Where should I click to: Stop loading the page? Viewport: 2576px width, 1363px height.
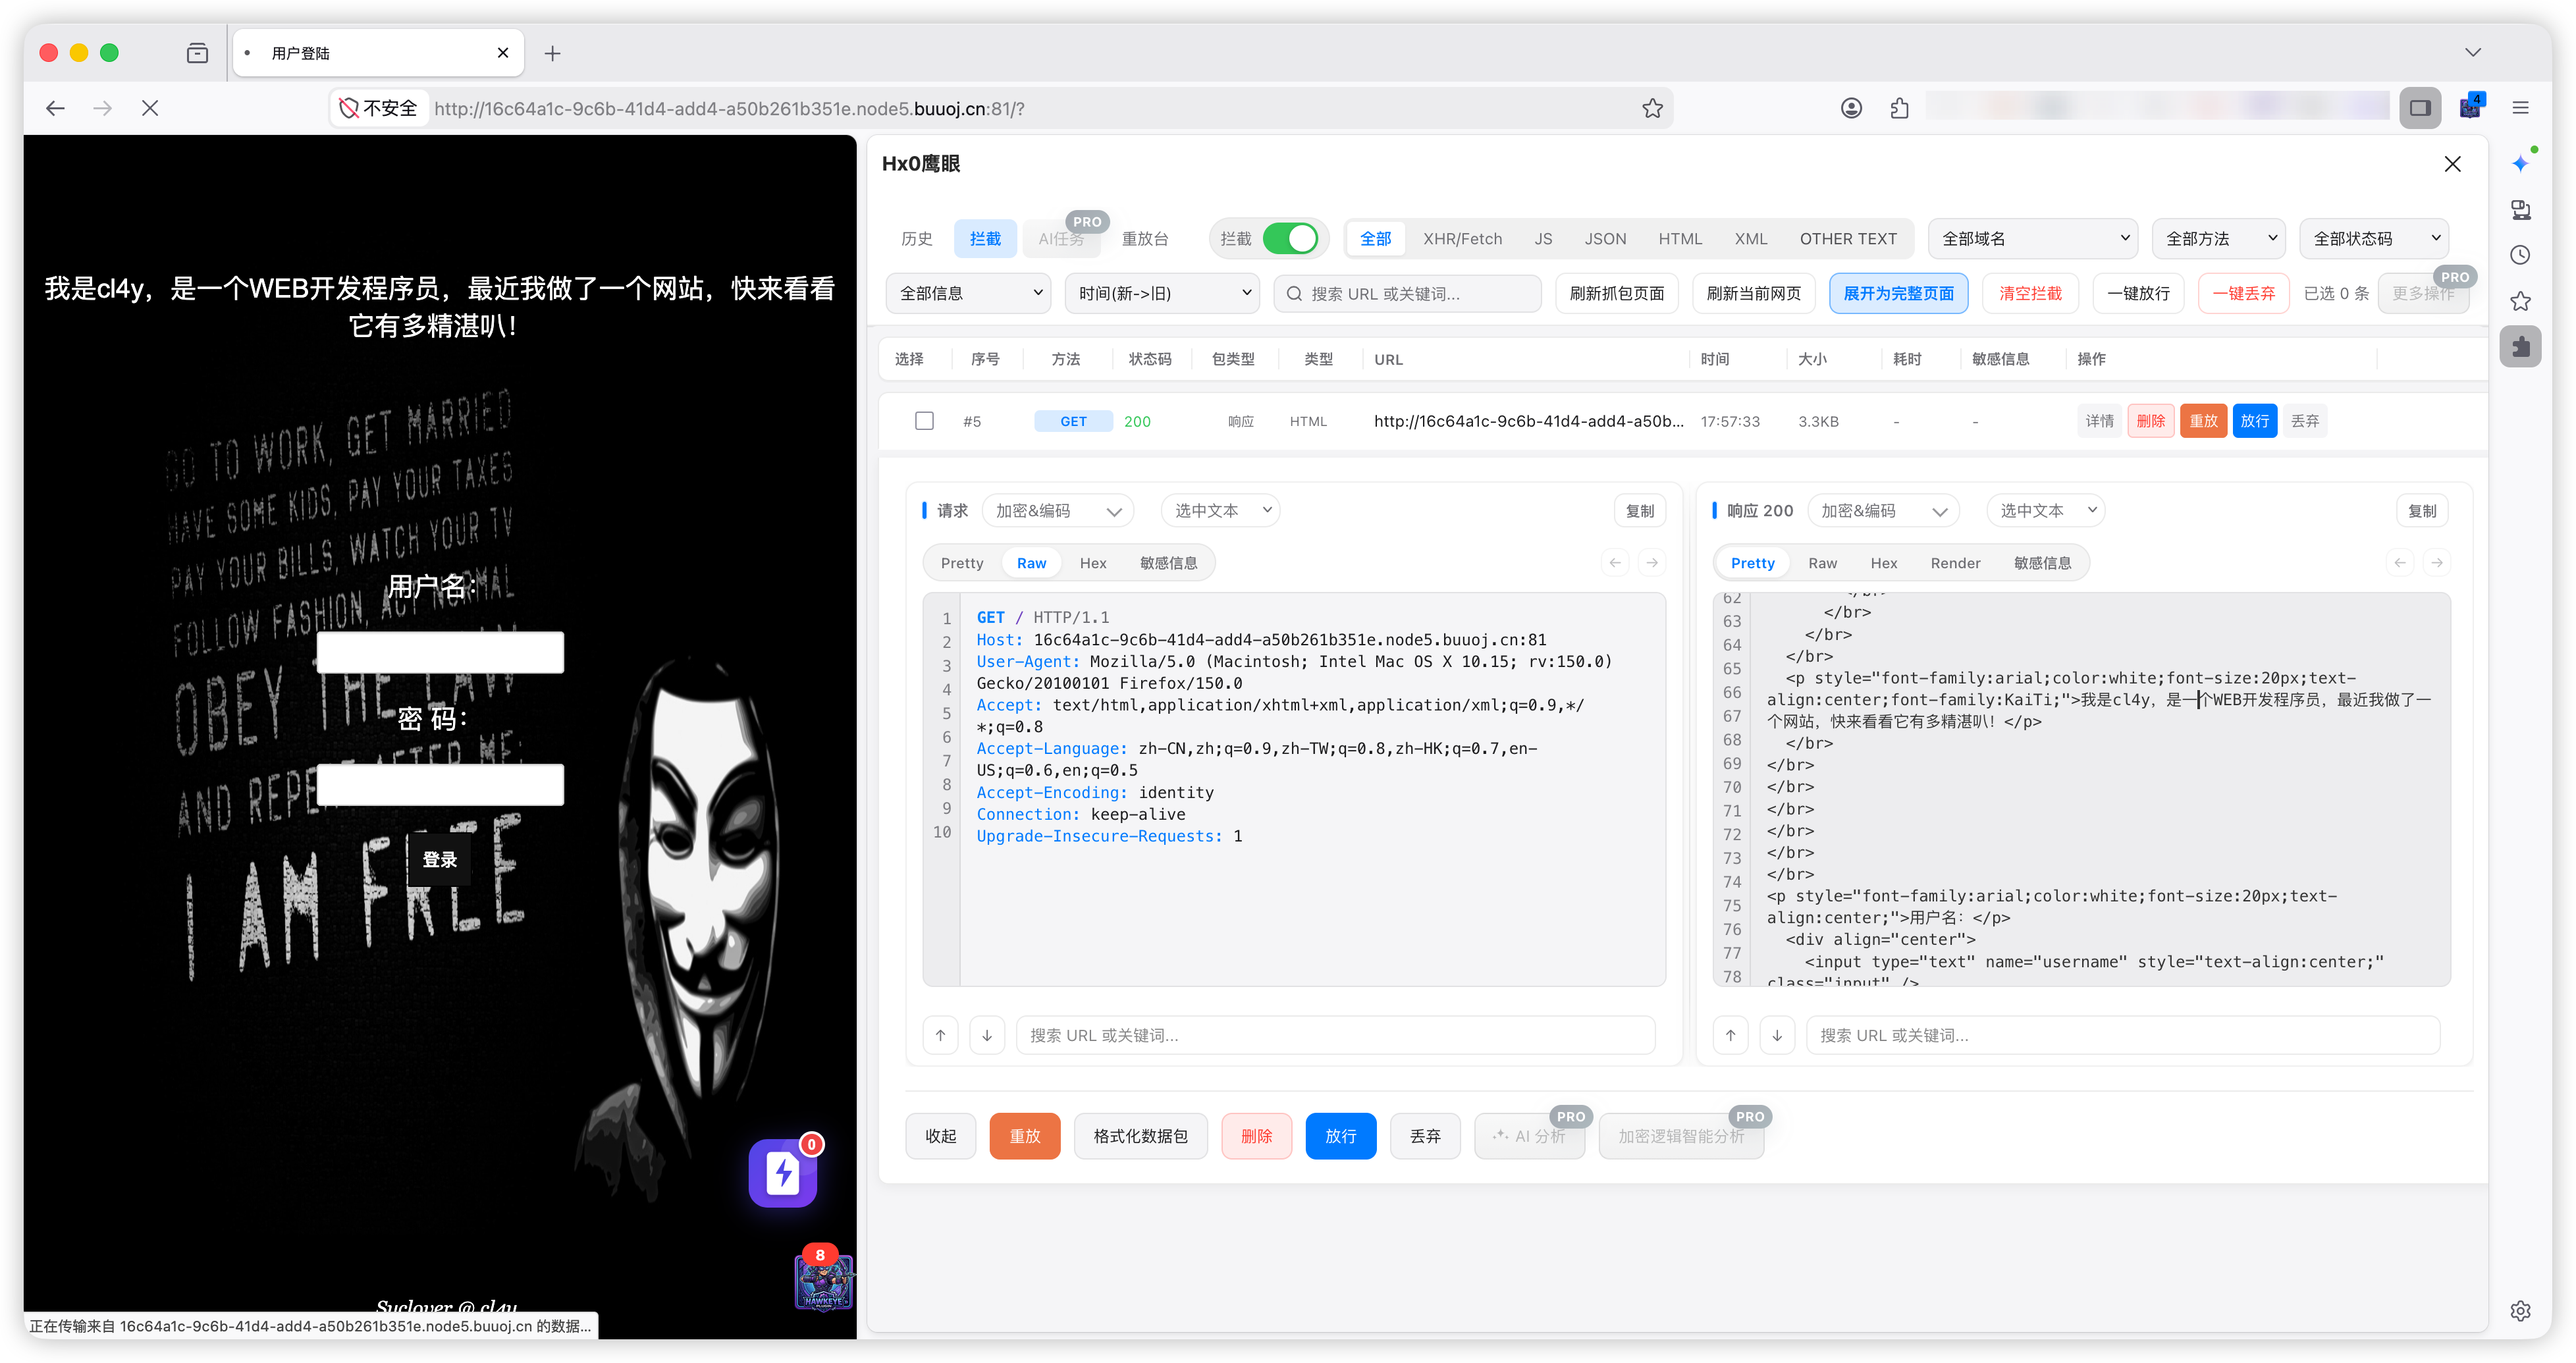click(x=150, y=108)
